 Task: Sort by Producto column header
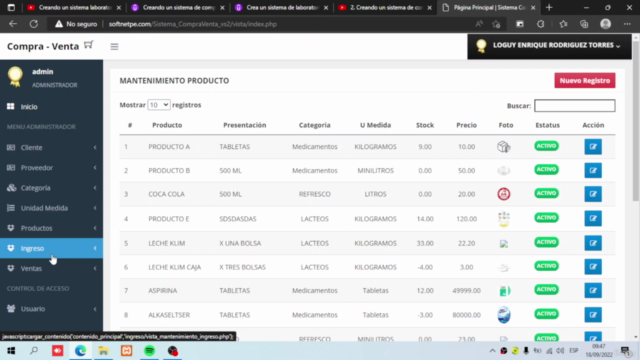pos(167,125)
